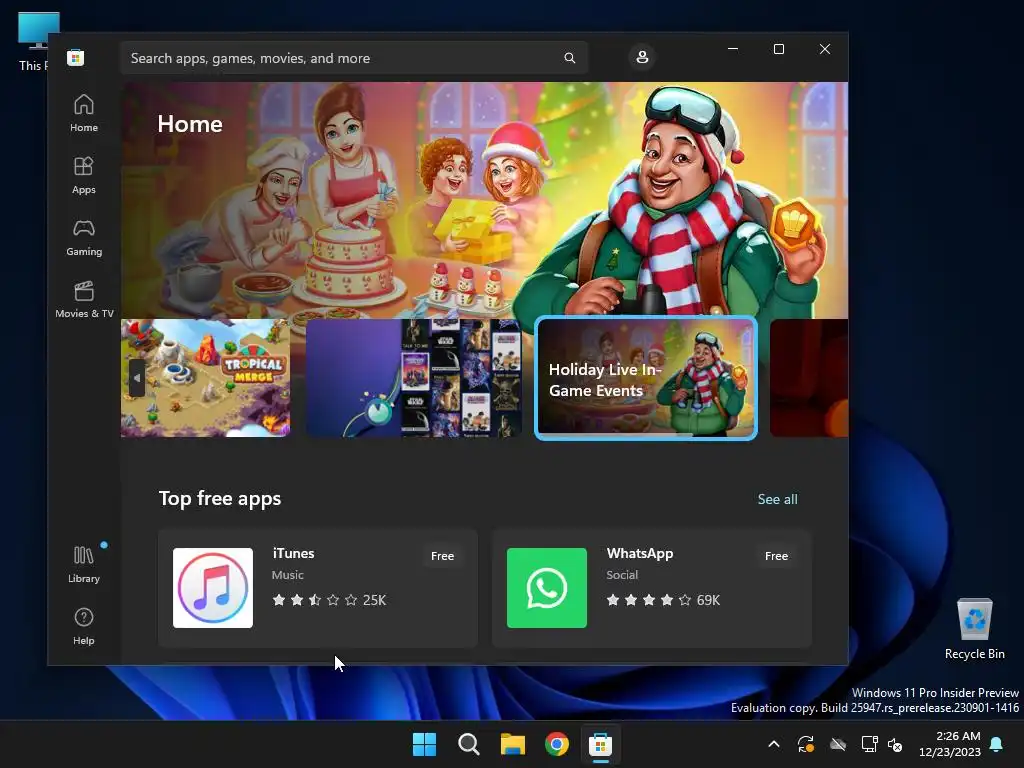The image size is (1024, 768).
Task: Open the Apps section in the sidebar
Action: pos(84,175)
